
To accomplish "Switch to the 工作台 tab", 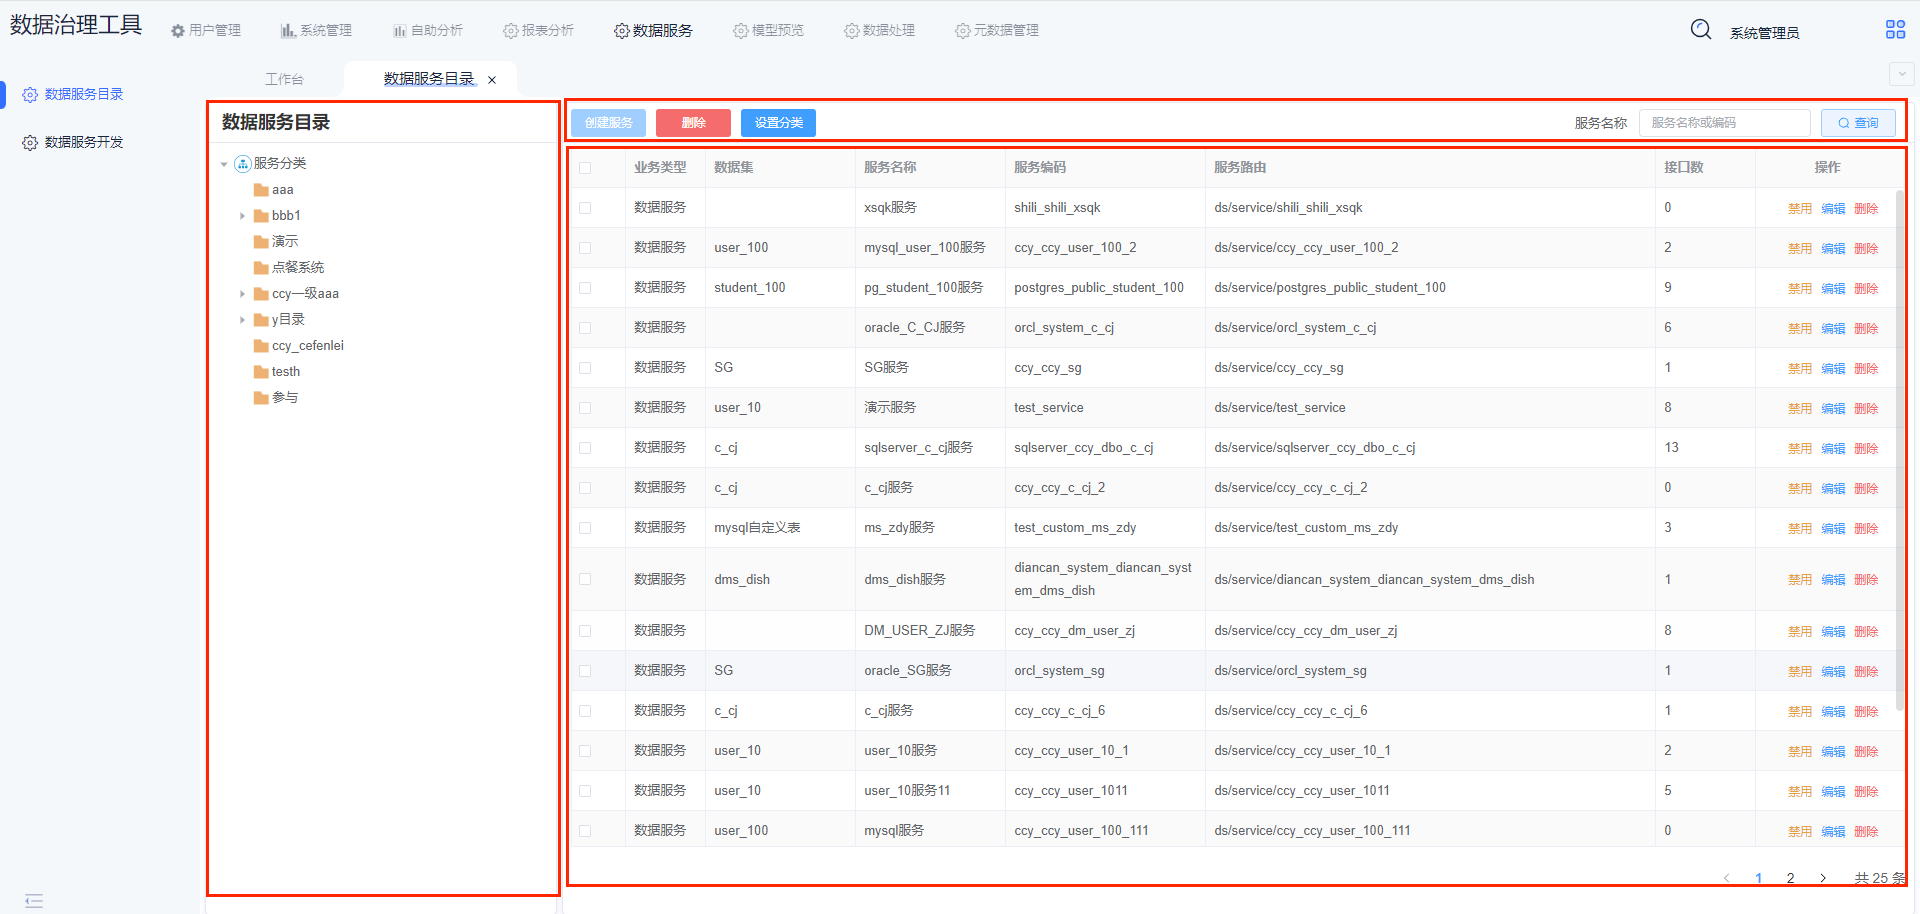I will click(284, 79).
